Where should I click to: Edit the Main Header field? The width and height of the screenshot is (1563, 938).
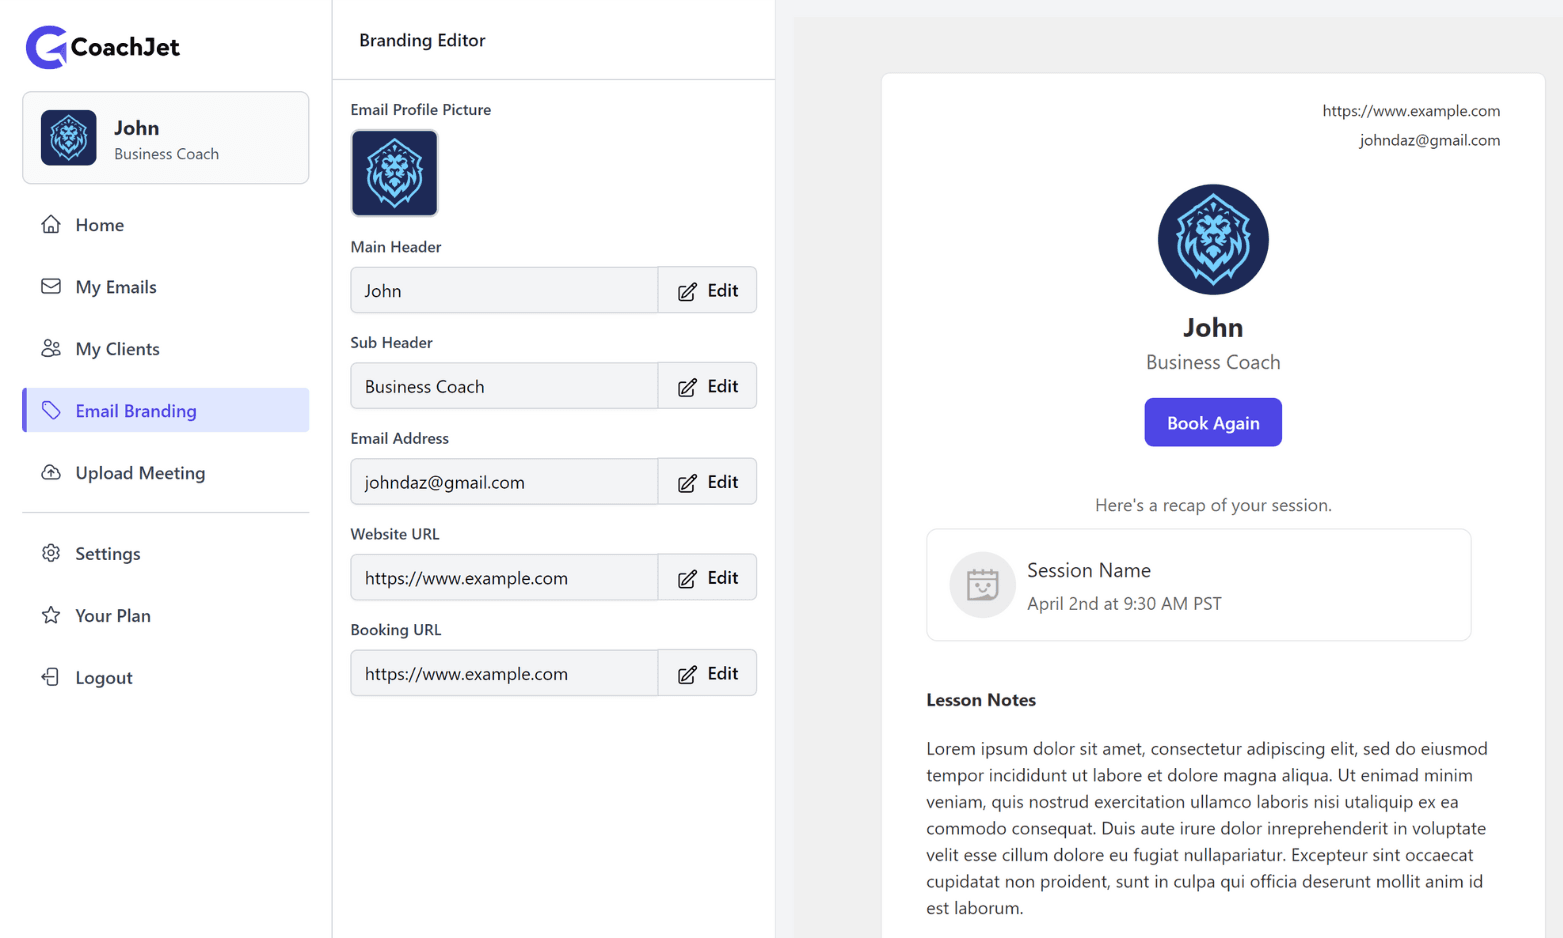(x=707, y=291)
